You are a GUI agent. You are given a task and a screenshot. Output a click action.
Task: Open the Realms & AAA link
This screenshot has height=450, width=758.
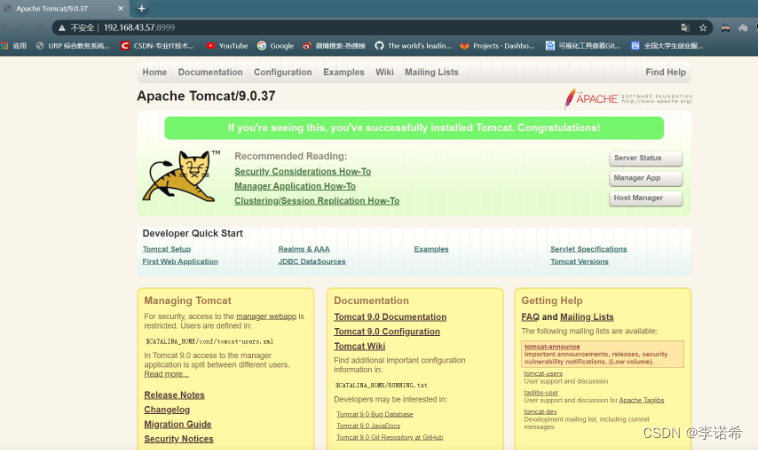(x=304, y=249)
